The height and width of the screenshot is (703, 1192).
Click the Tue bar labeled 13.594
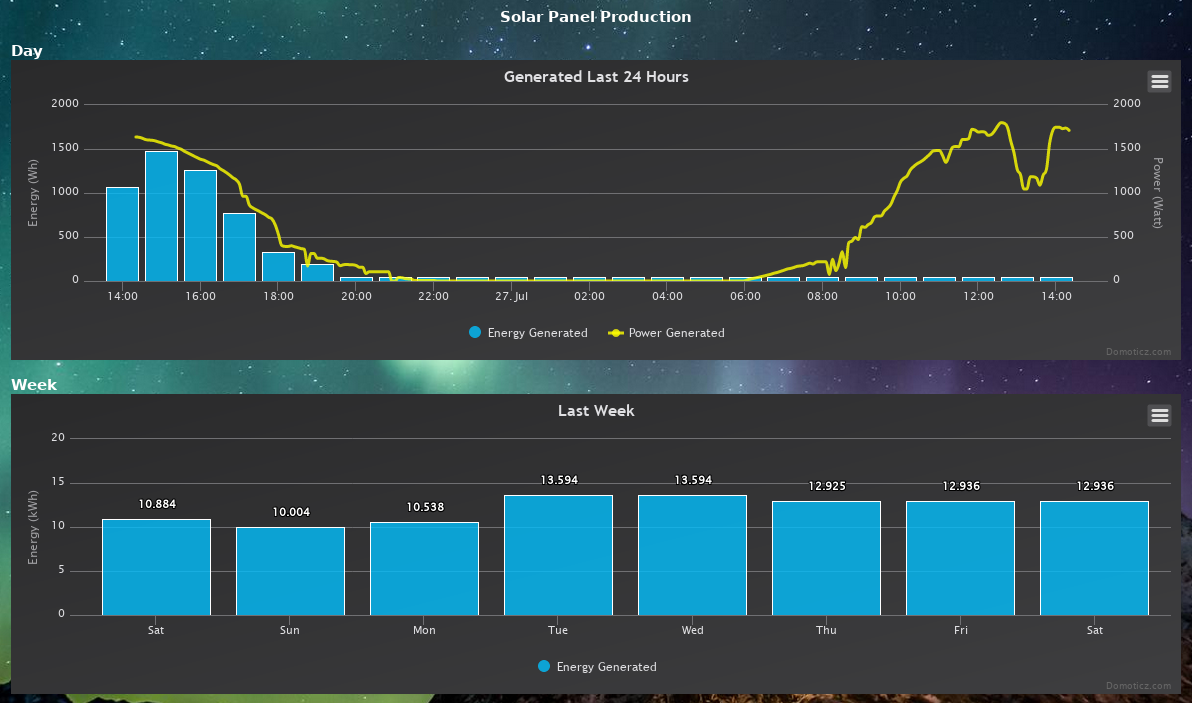(559, 555)
